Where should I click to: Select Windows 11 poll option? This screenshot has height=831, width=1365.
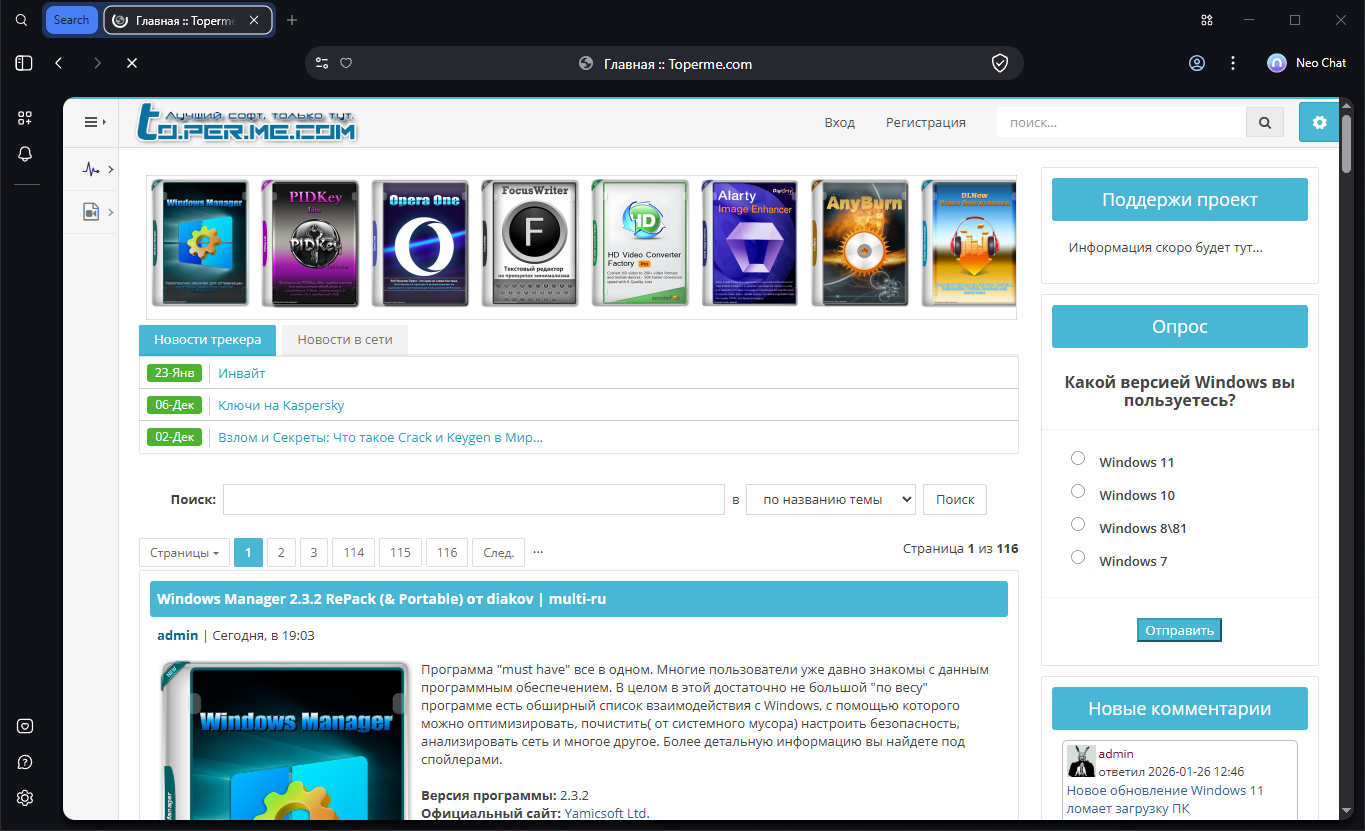(1078, 458)
